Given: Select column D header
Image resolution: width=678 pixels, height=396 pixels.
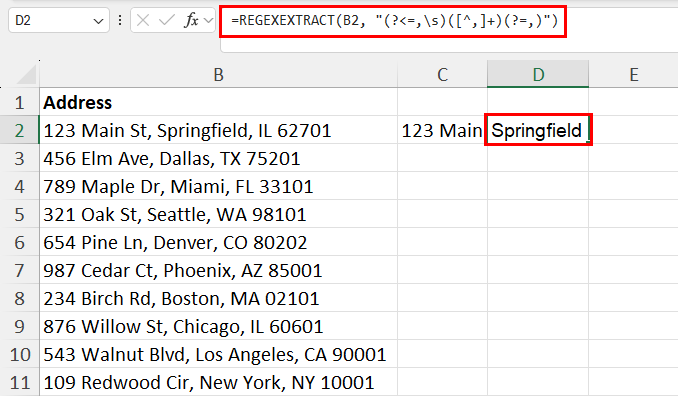Looking at the screenshot, I should [x=538, y=74].
